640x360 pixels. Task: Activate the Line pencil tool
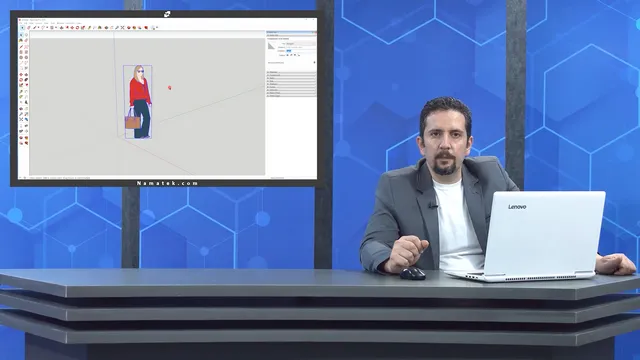point(21,47)
